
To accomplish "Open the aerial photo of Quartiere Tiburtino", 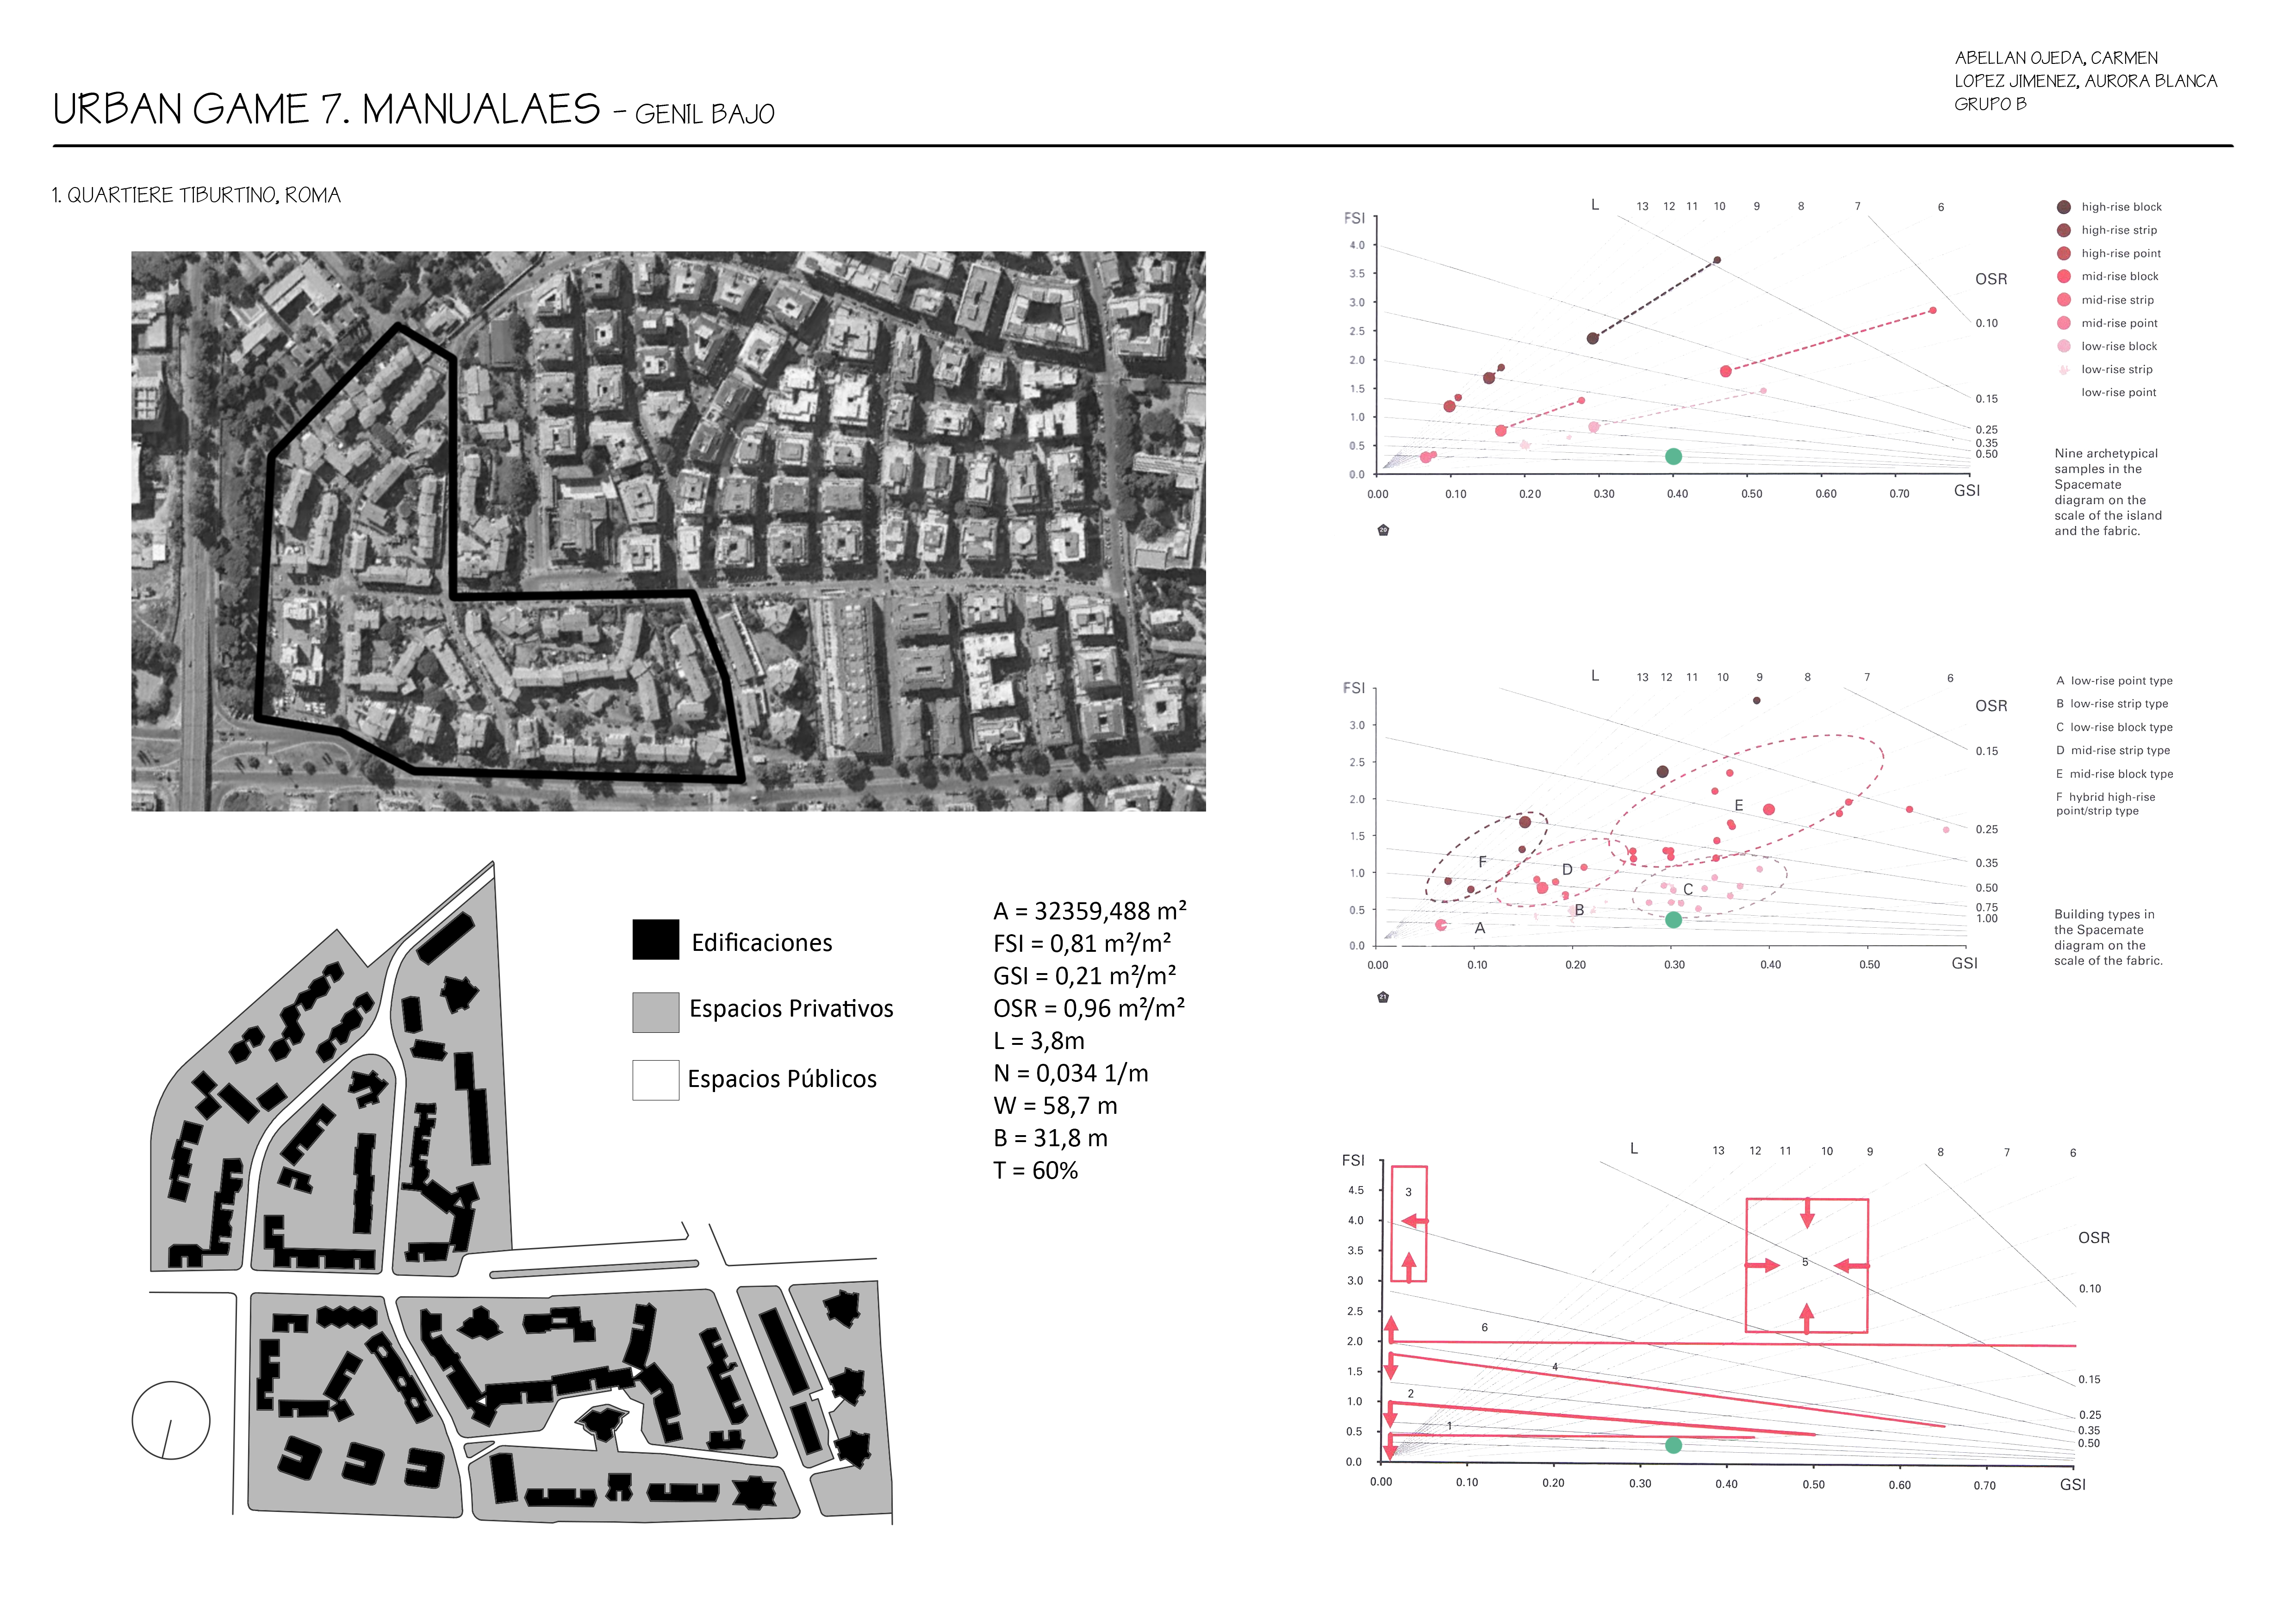I will click(668, 531).
